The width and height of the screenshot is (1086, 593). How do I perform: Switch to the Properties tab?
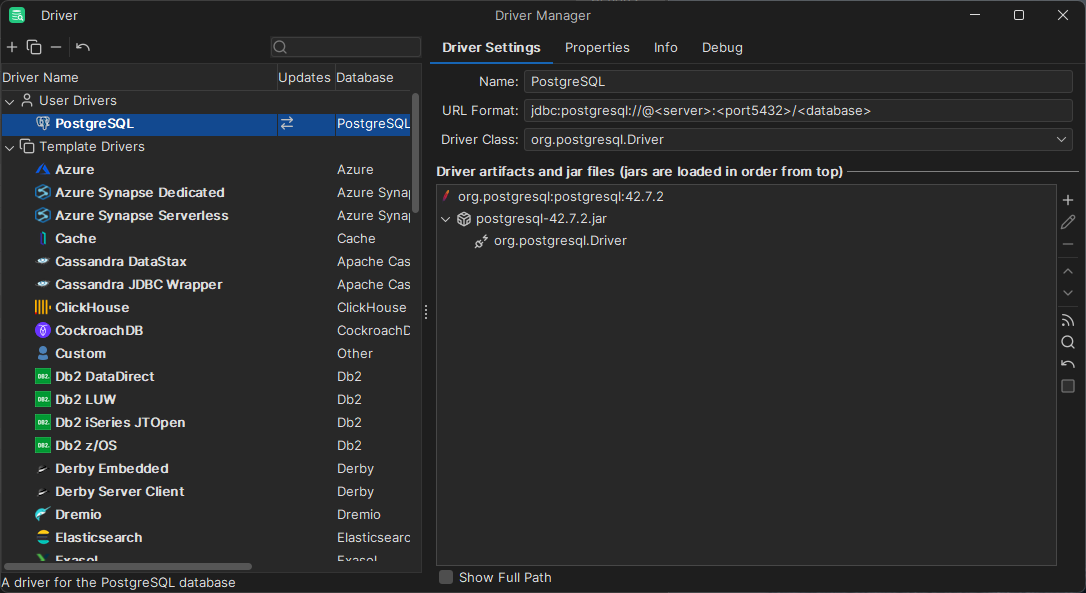(597, 48)
